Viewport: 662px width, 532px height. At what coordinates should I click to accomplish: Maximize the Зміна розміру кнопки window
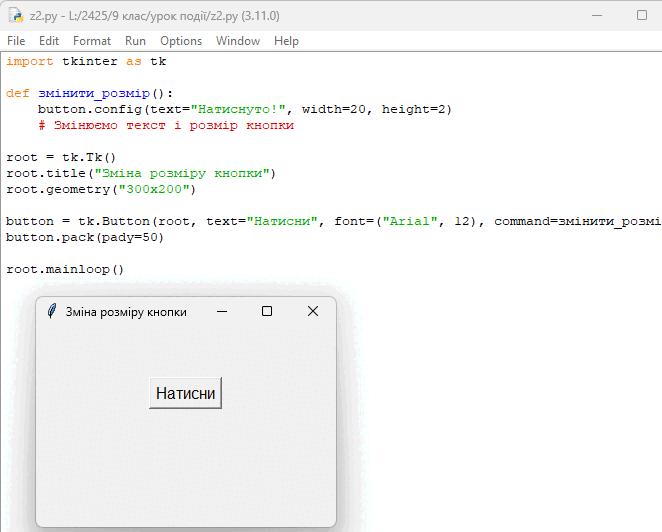(267, 312)
